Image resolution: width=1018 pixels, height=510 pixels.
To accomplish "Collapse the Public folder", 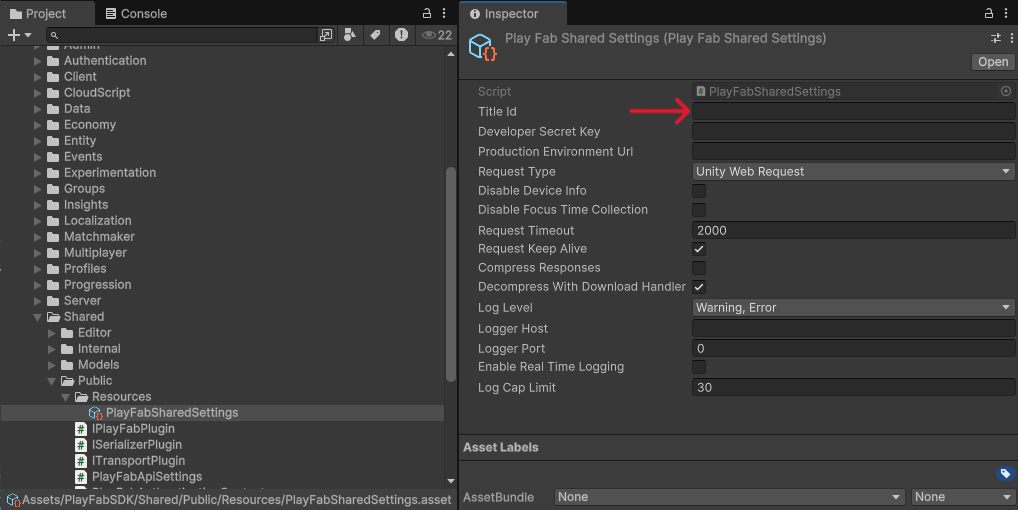I will click(51, 382).
